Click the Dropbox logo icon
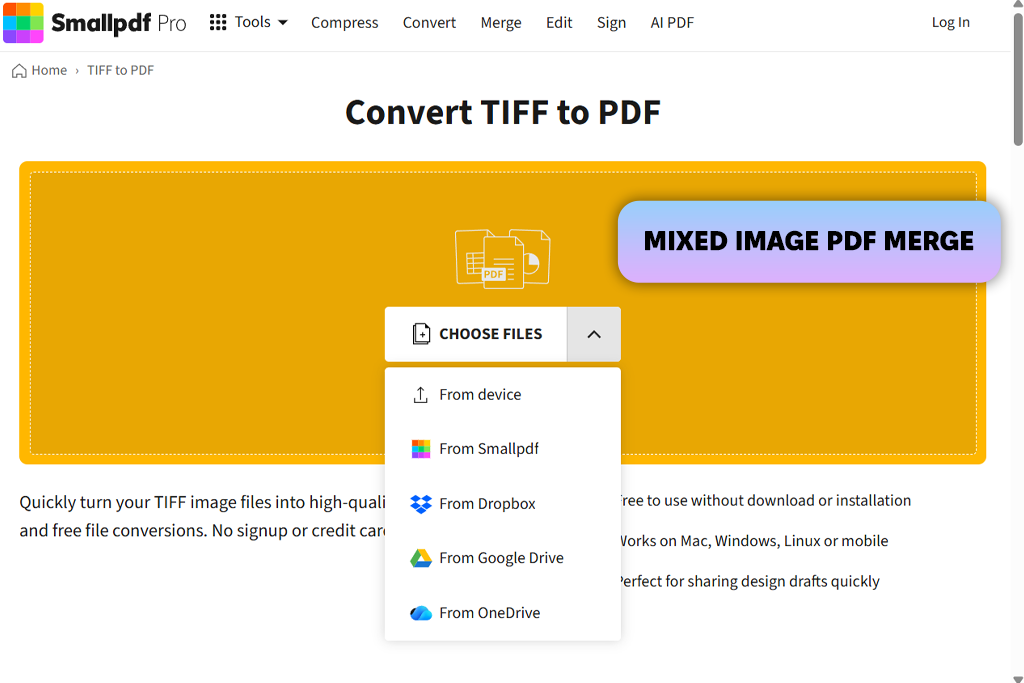 tap(421, 504)
